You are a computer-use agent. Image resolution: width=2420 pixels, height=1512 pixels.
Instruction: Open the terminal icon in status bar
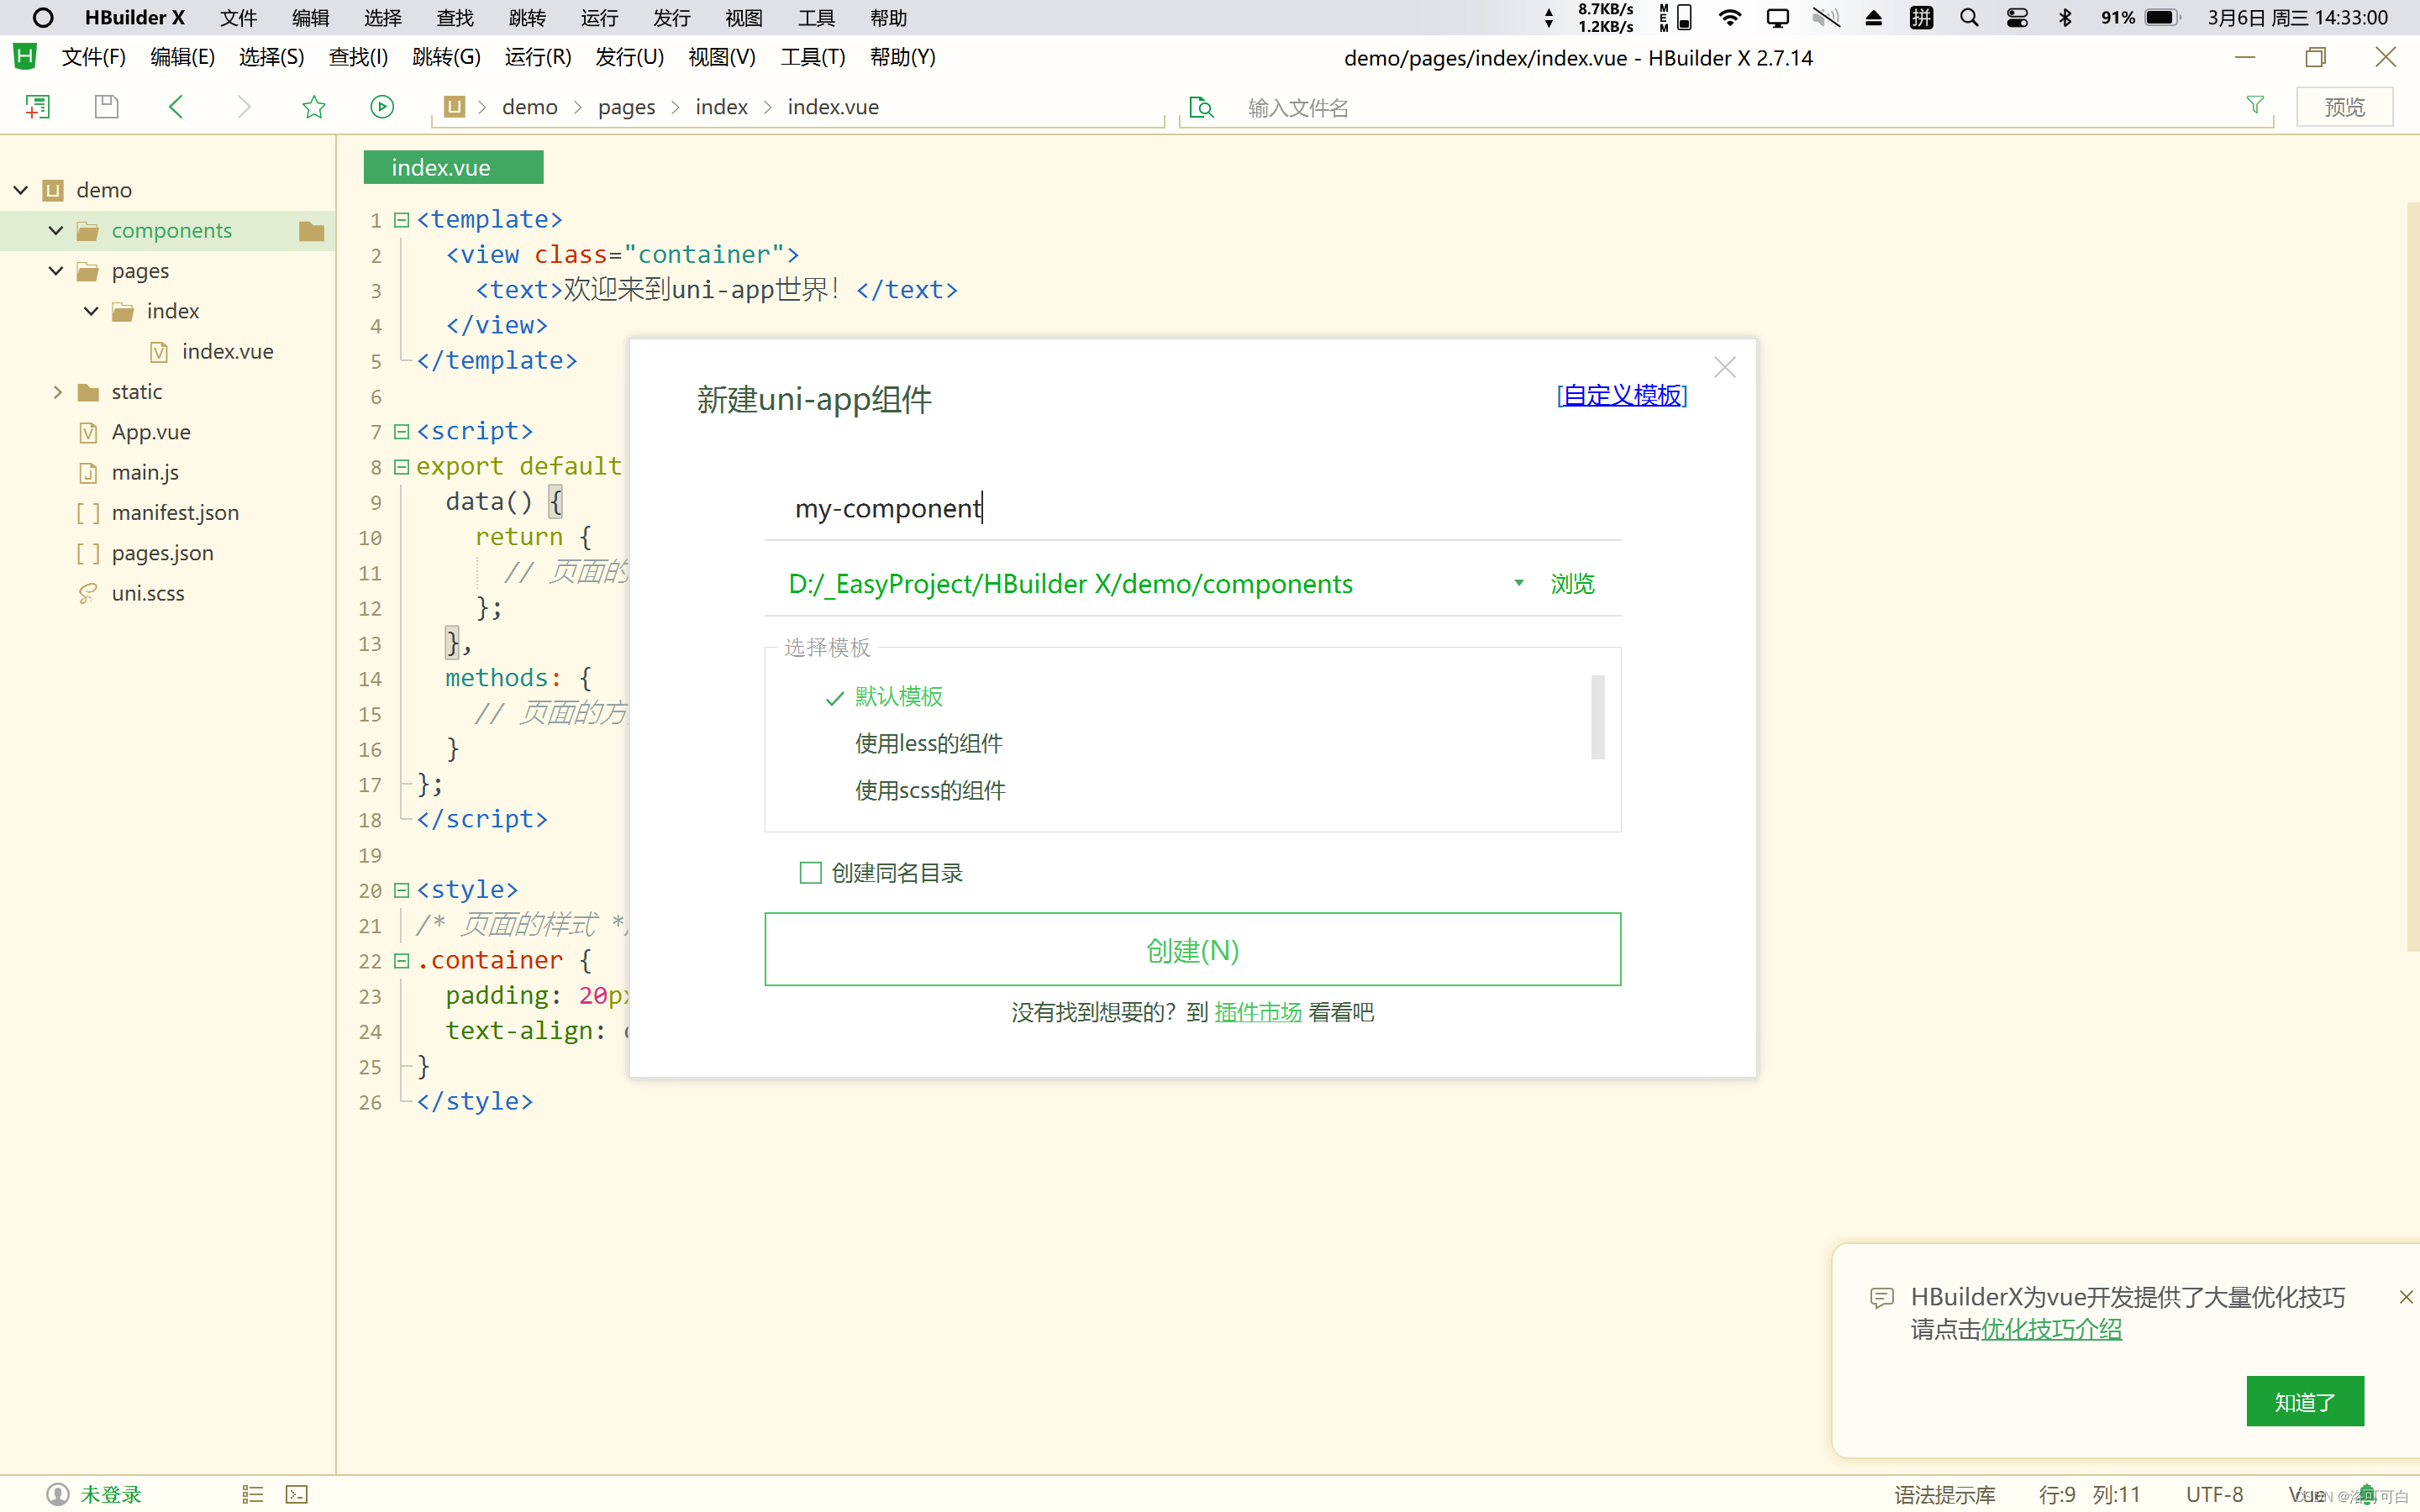[297, 1494]
